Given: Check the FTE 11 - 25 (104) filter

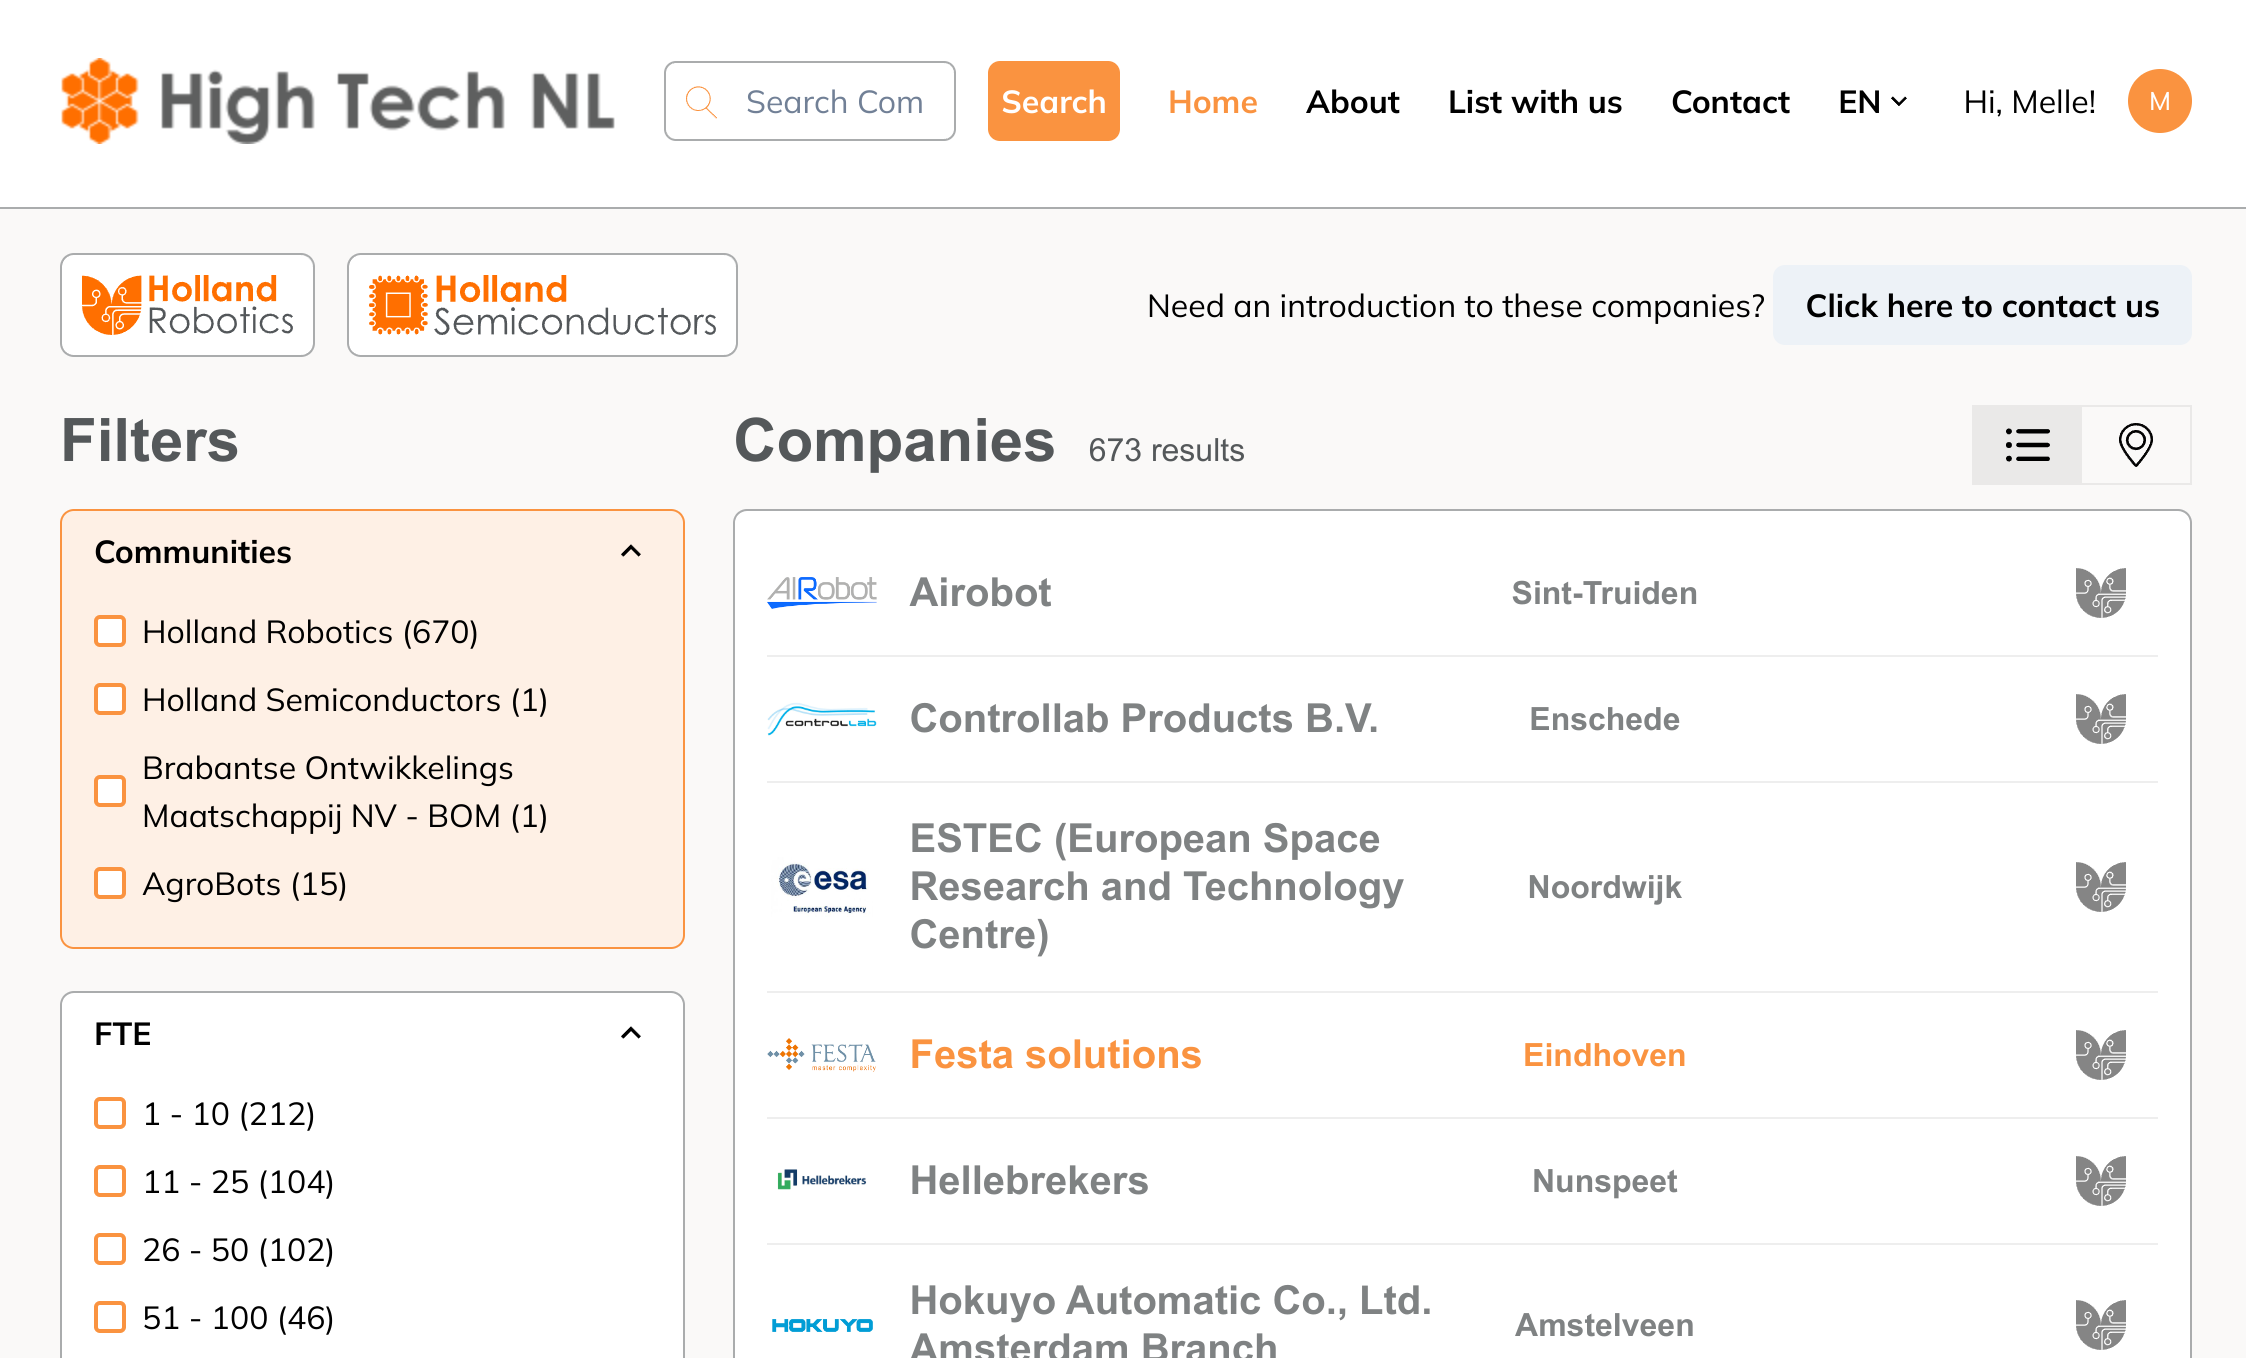Looking at the screenshot, I should click(x=110, y=1181).
